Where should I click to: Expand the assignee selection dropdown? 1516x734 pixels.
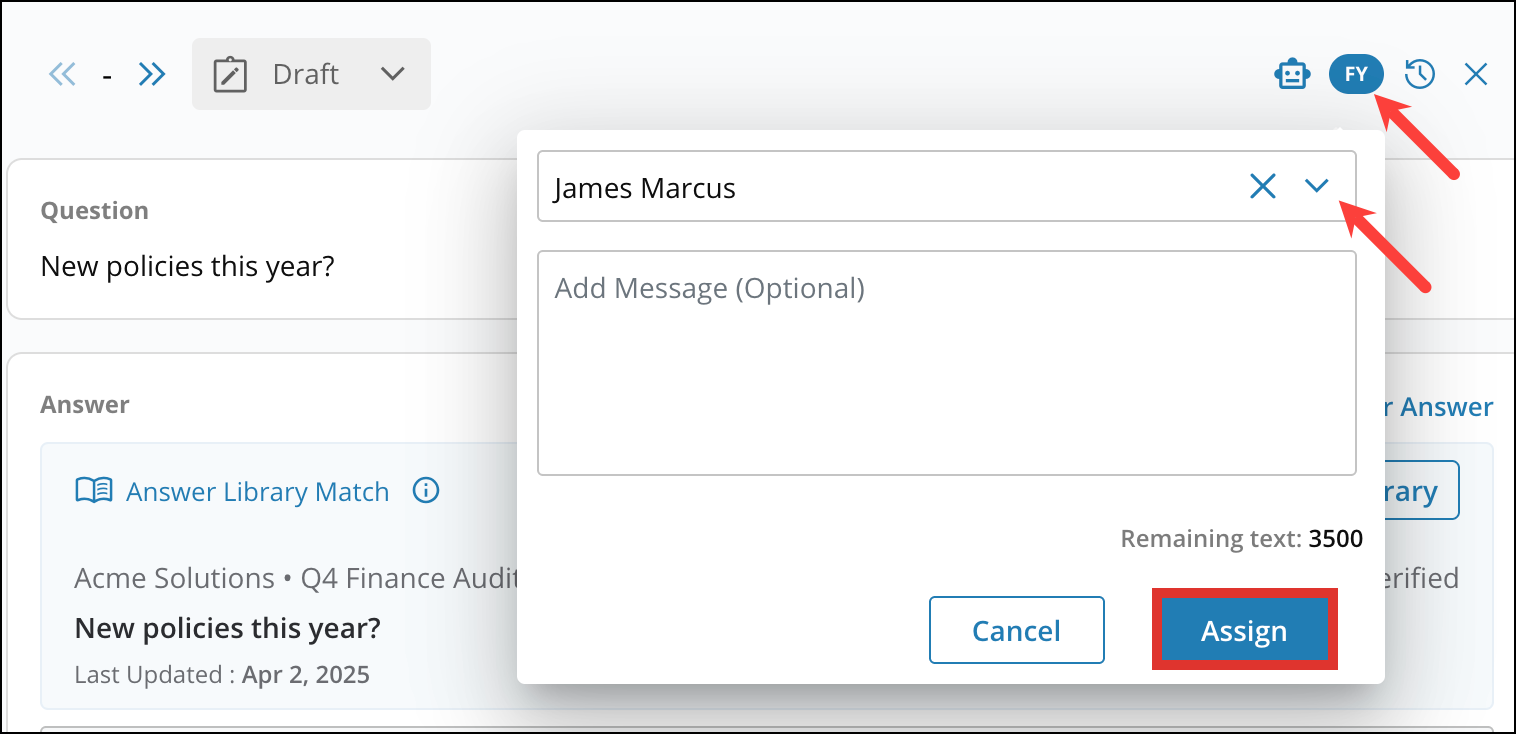[1317, 186]
